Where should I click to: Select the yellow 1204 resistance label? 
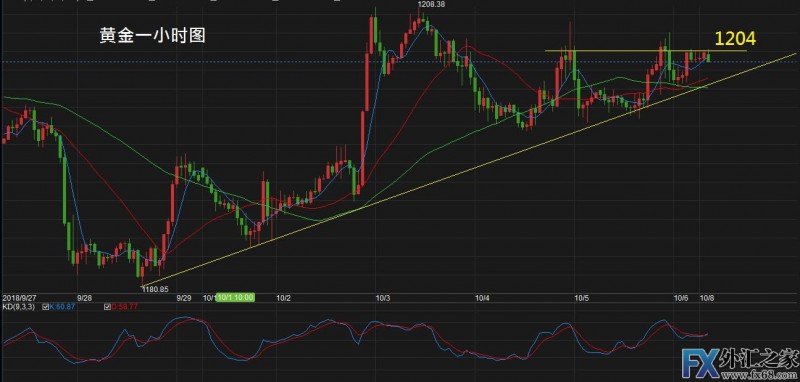735,38
